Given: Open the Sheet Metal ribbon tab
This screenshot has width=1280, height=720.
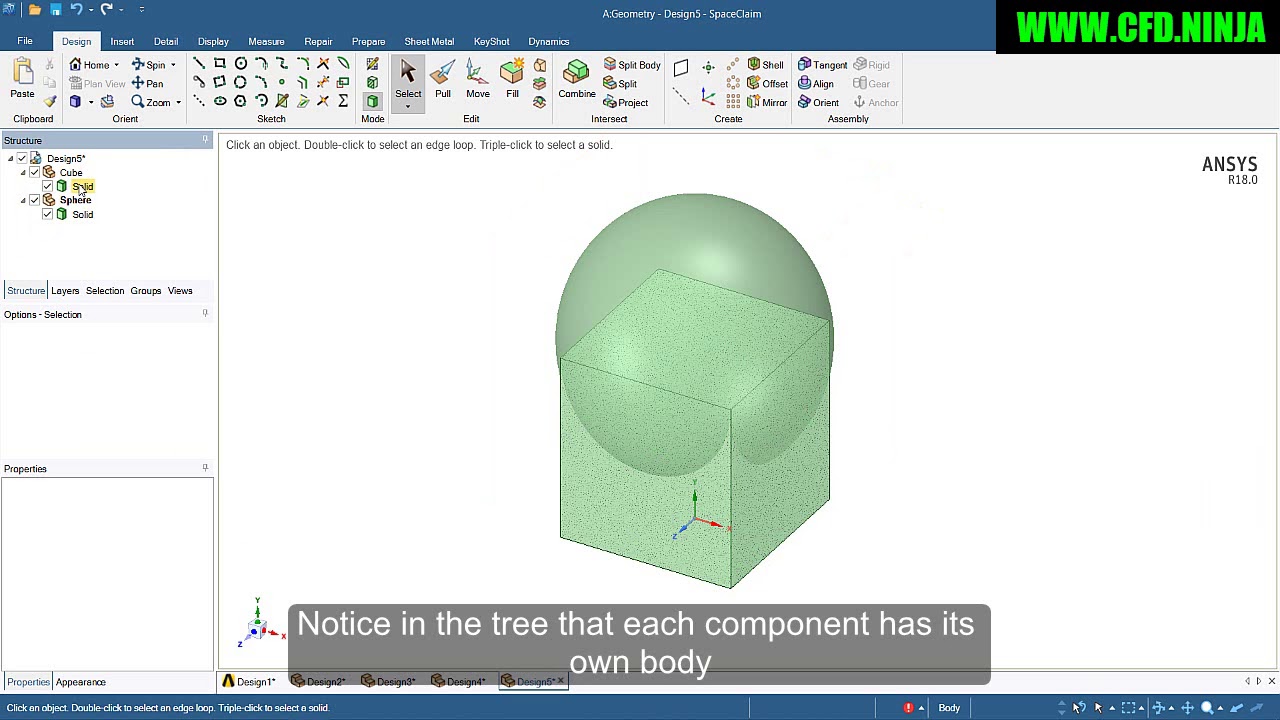Looking at the screenshot, I should pos(429,42).
